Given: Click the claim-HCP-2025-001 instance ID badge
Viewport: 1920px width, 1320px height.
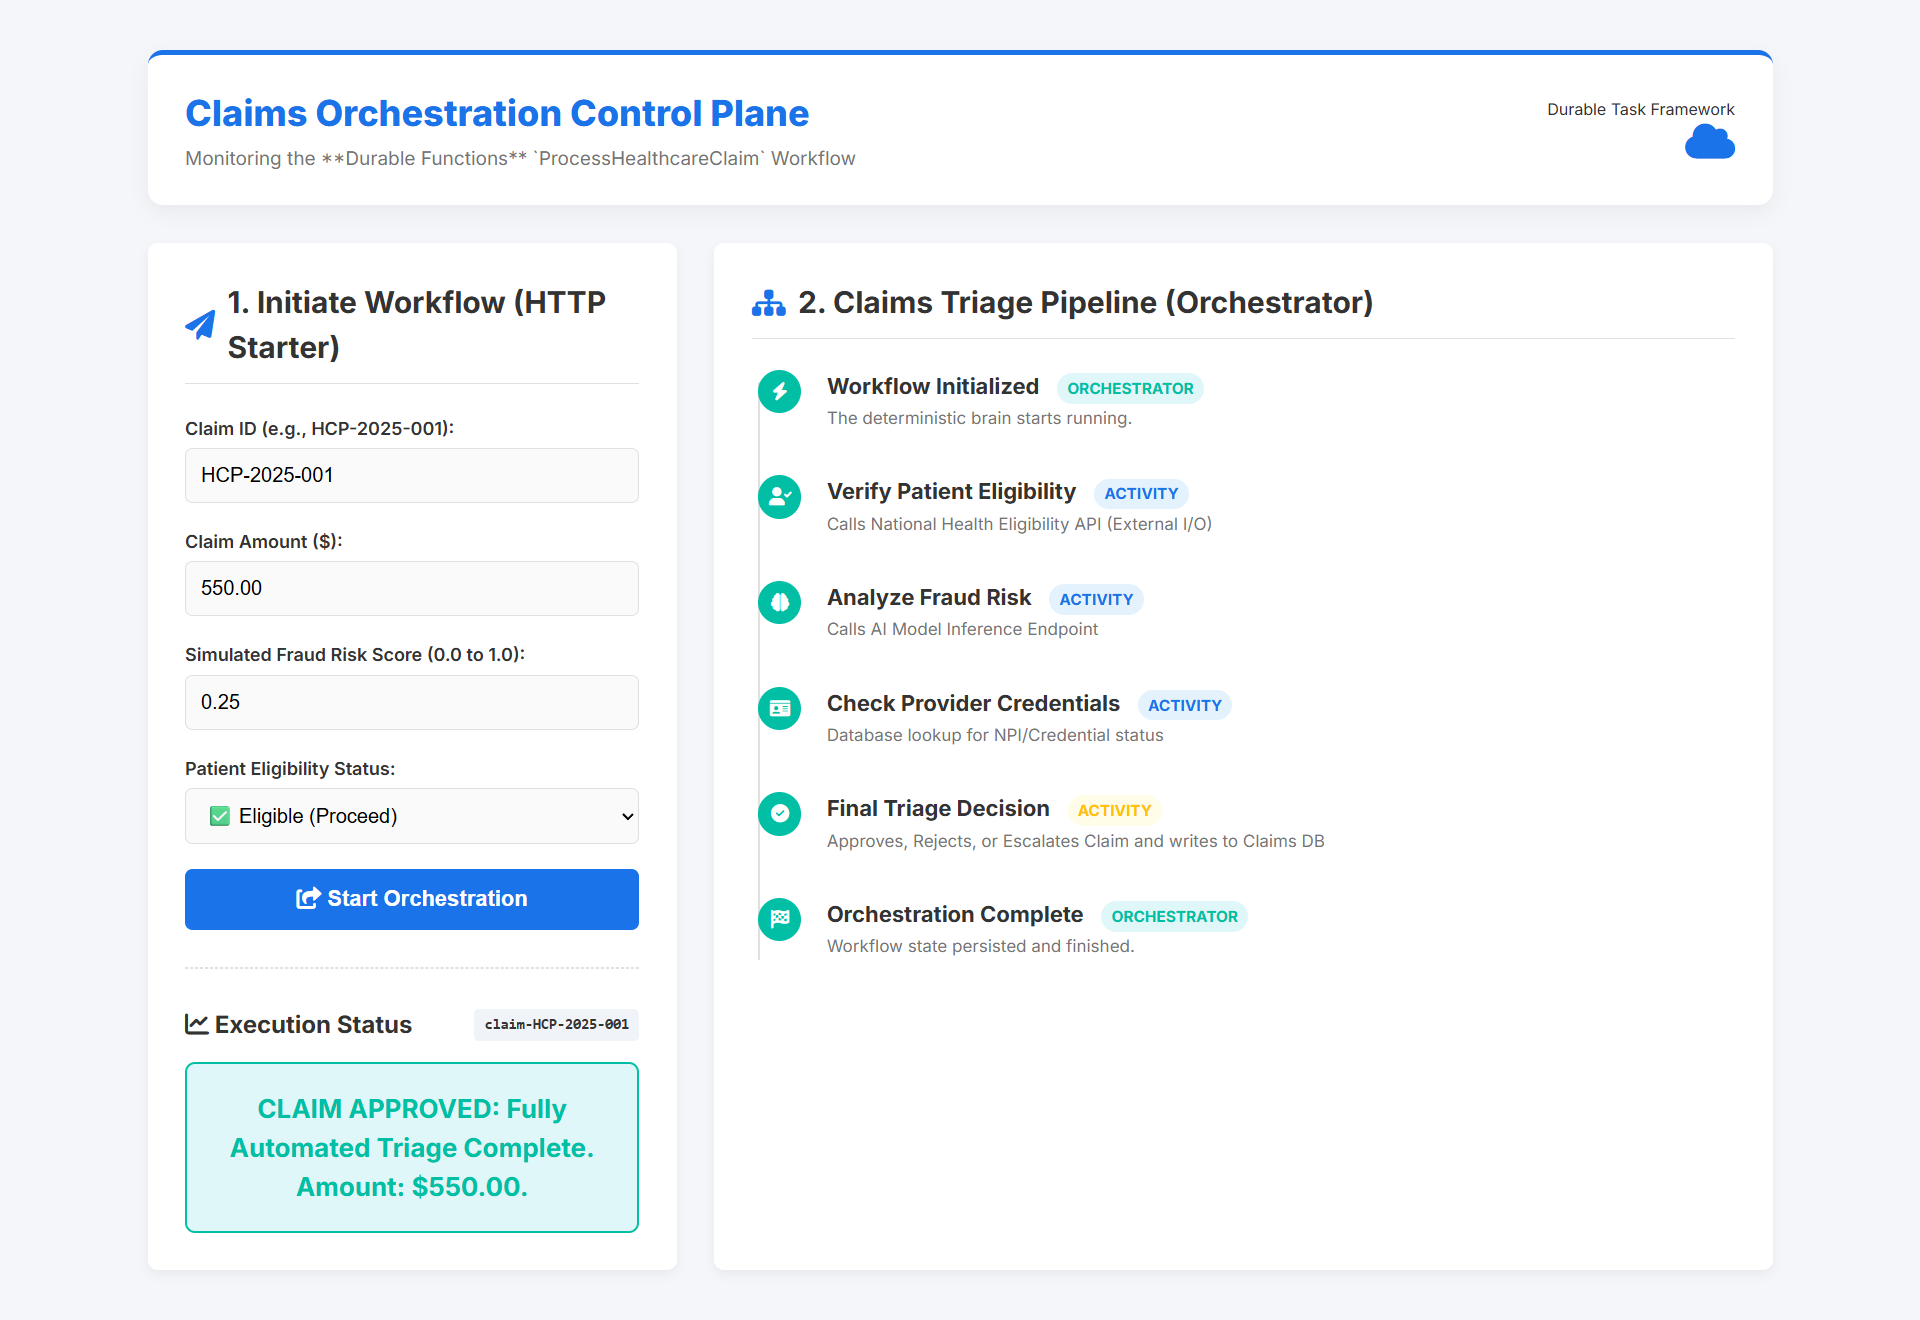Looking at the screenshot, I should coord(556,1024).
